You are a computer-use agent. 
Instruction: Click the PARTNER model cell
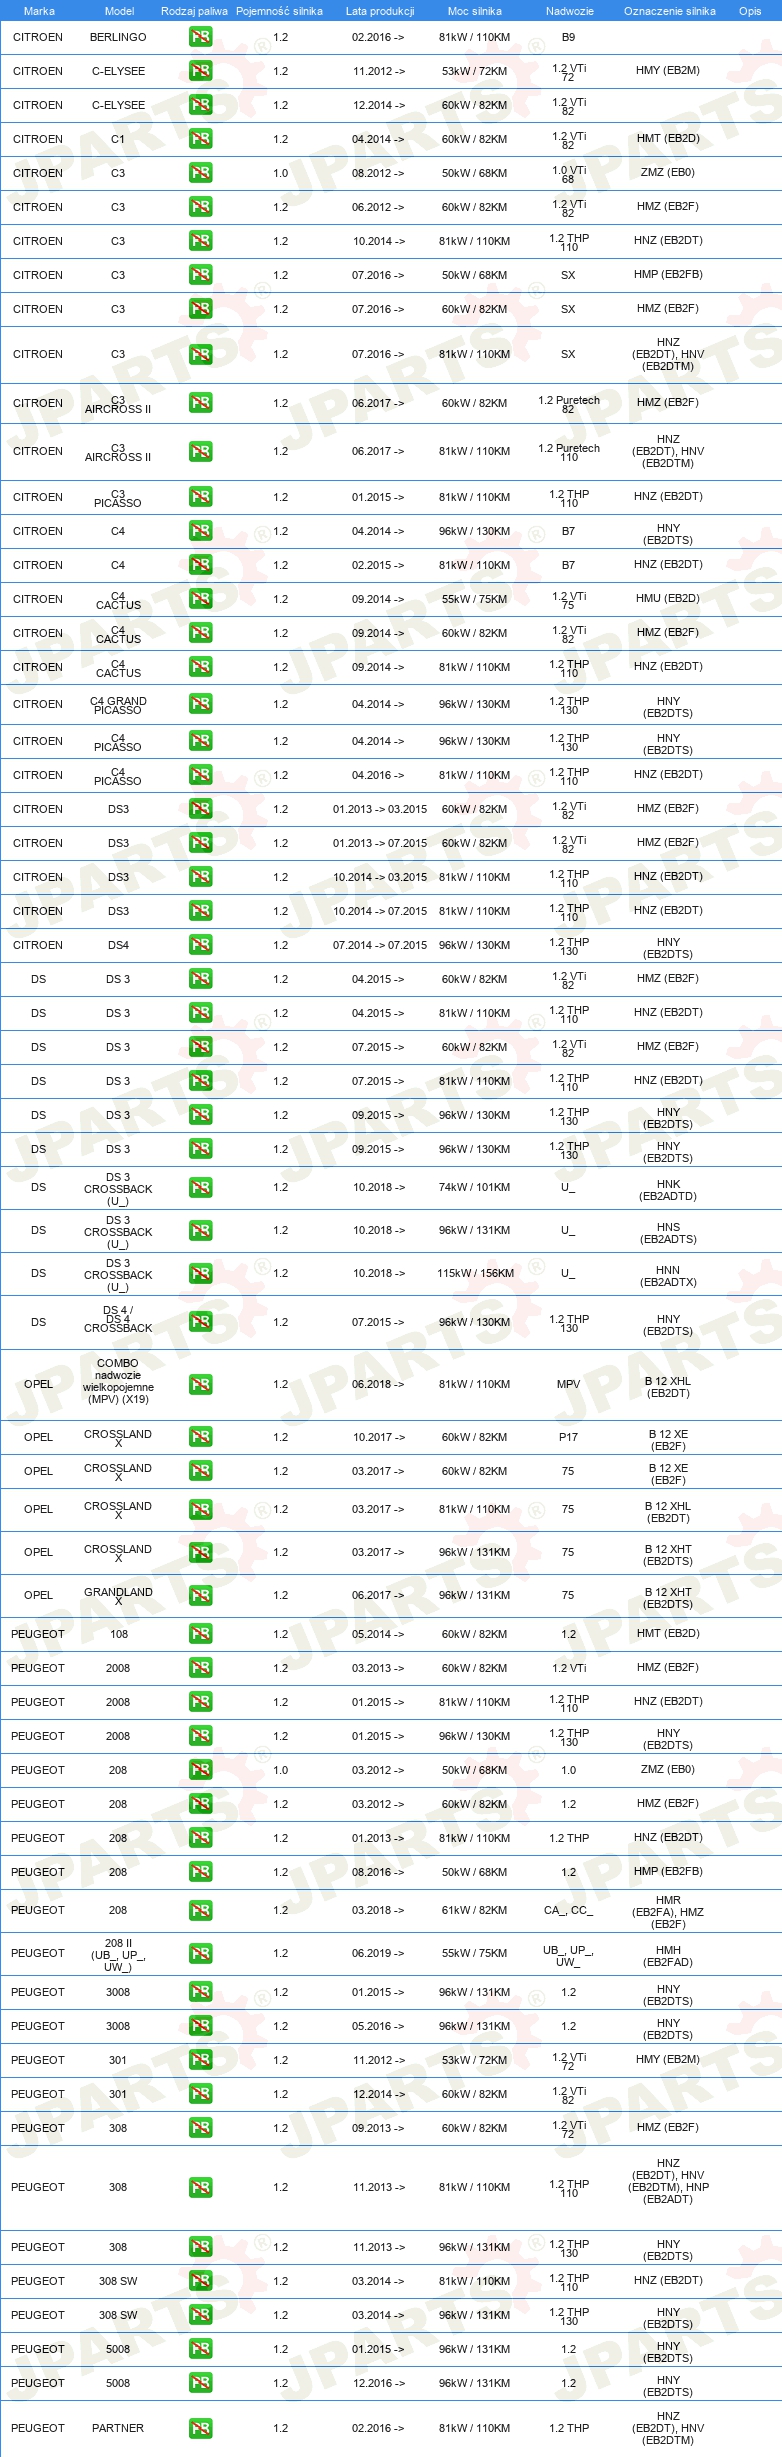[x=118, y=2428]
